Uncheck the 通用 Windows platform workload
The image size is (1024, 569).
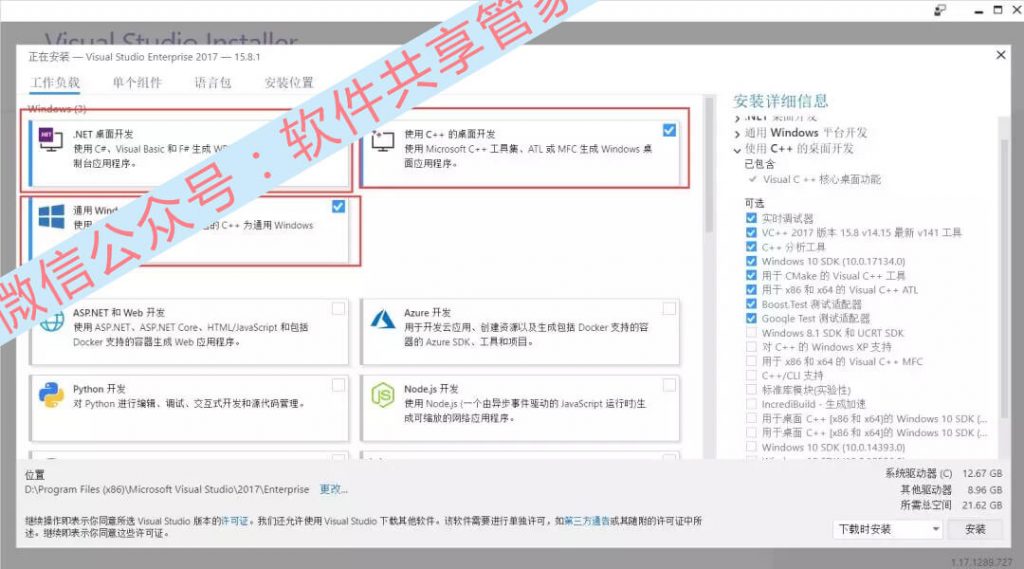[x=338, y=206]
